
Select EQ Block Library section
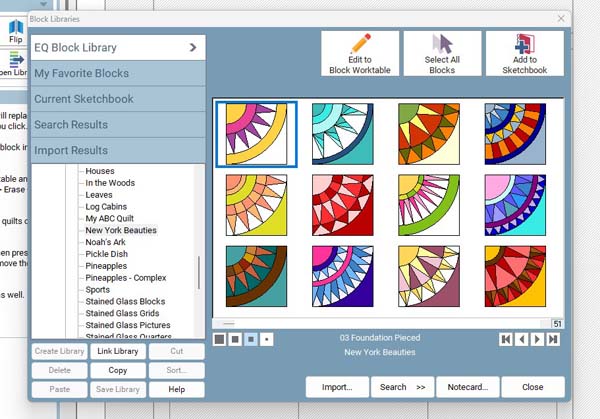[x=118, y=47]
